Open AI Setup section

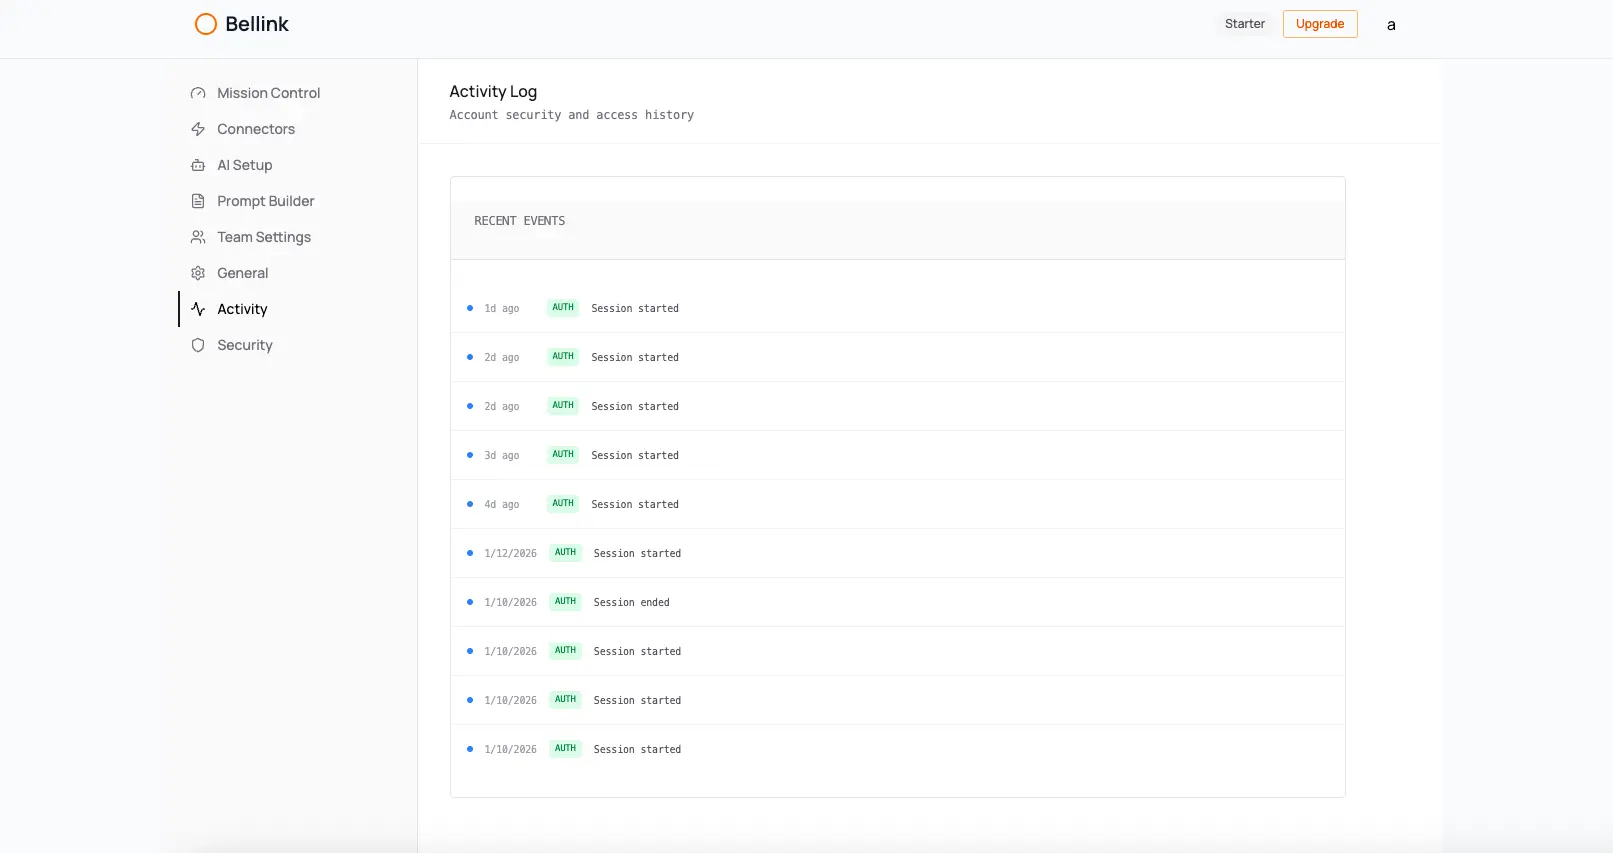[244, 165]
